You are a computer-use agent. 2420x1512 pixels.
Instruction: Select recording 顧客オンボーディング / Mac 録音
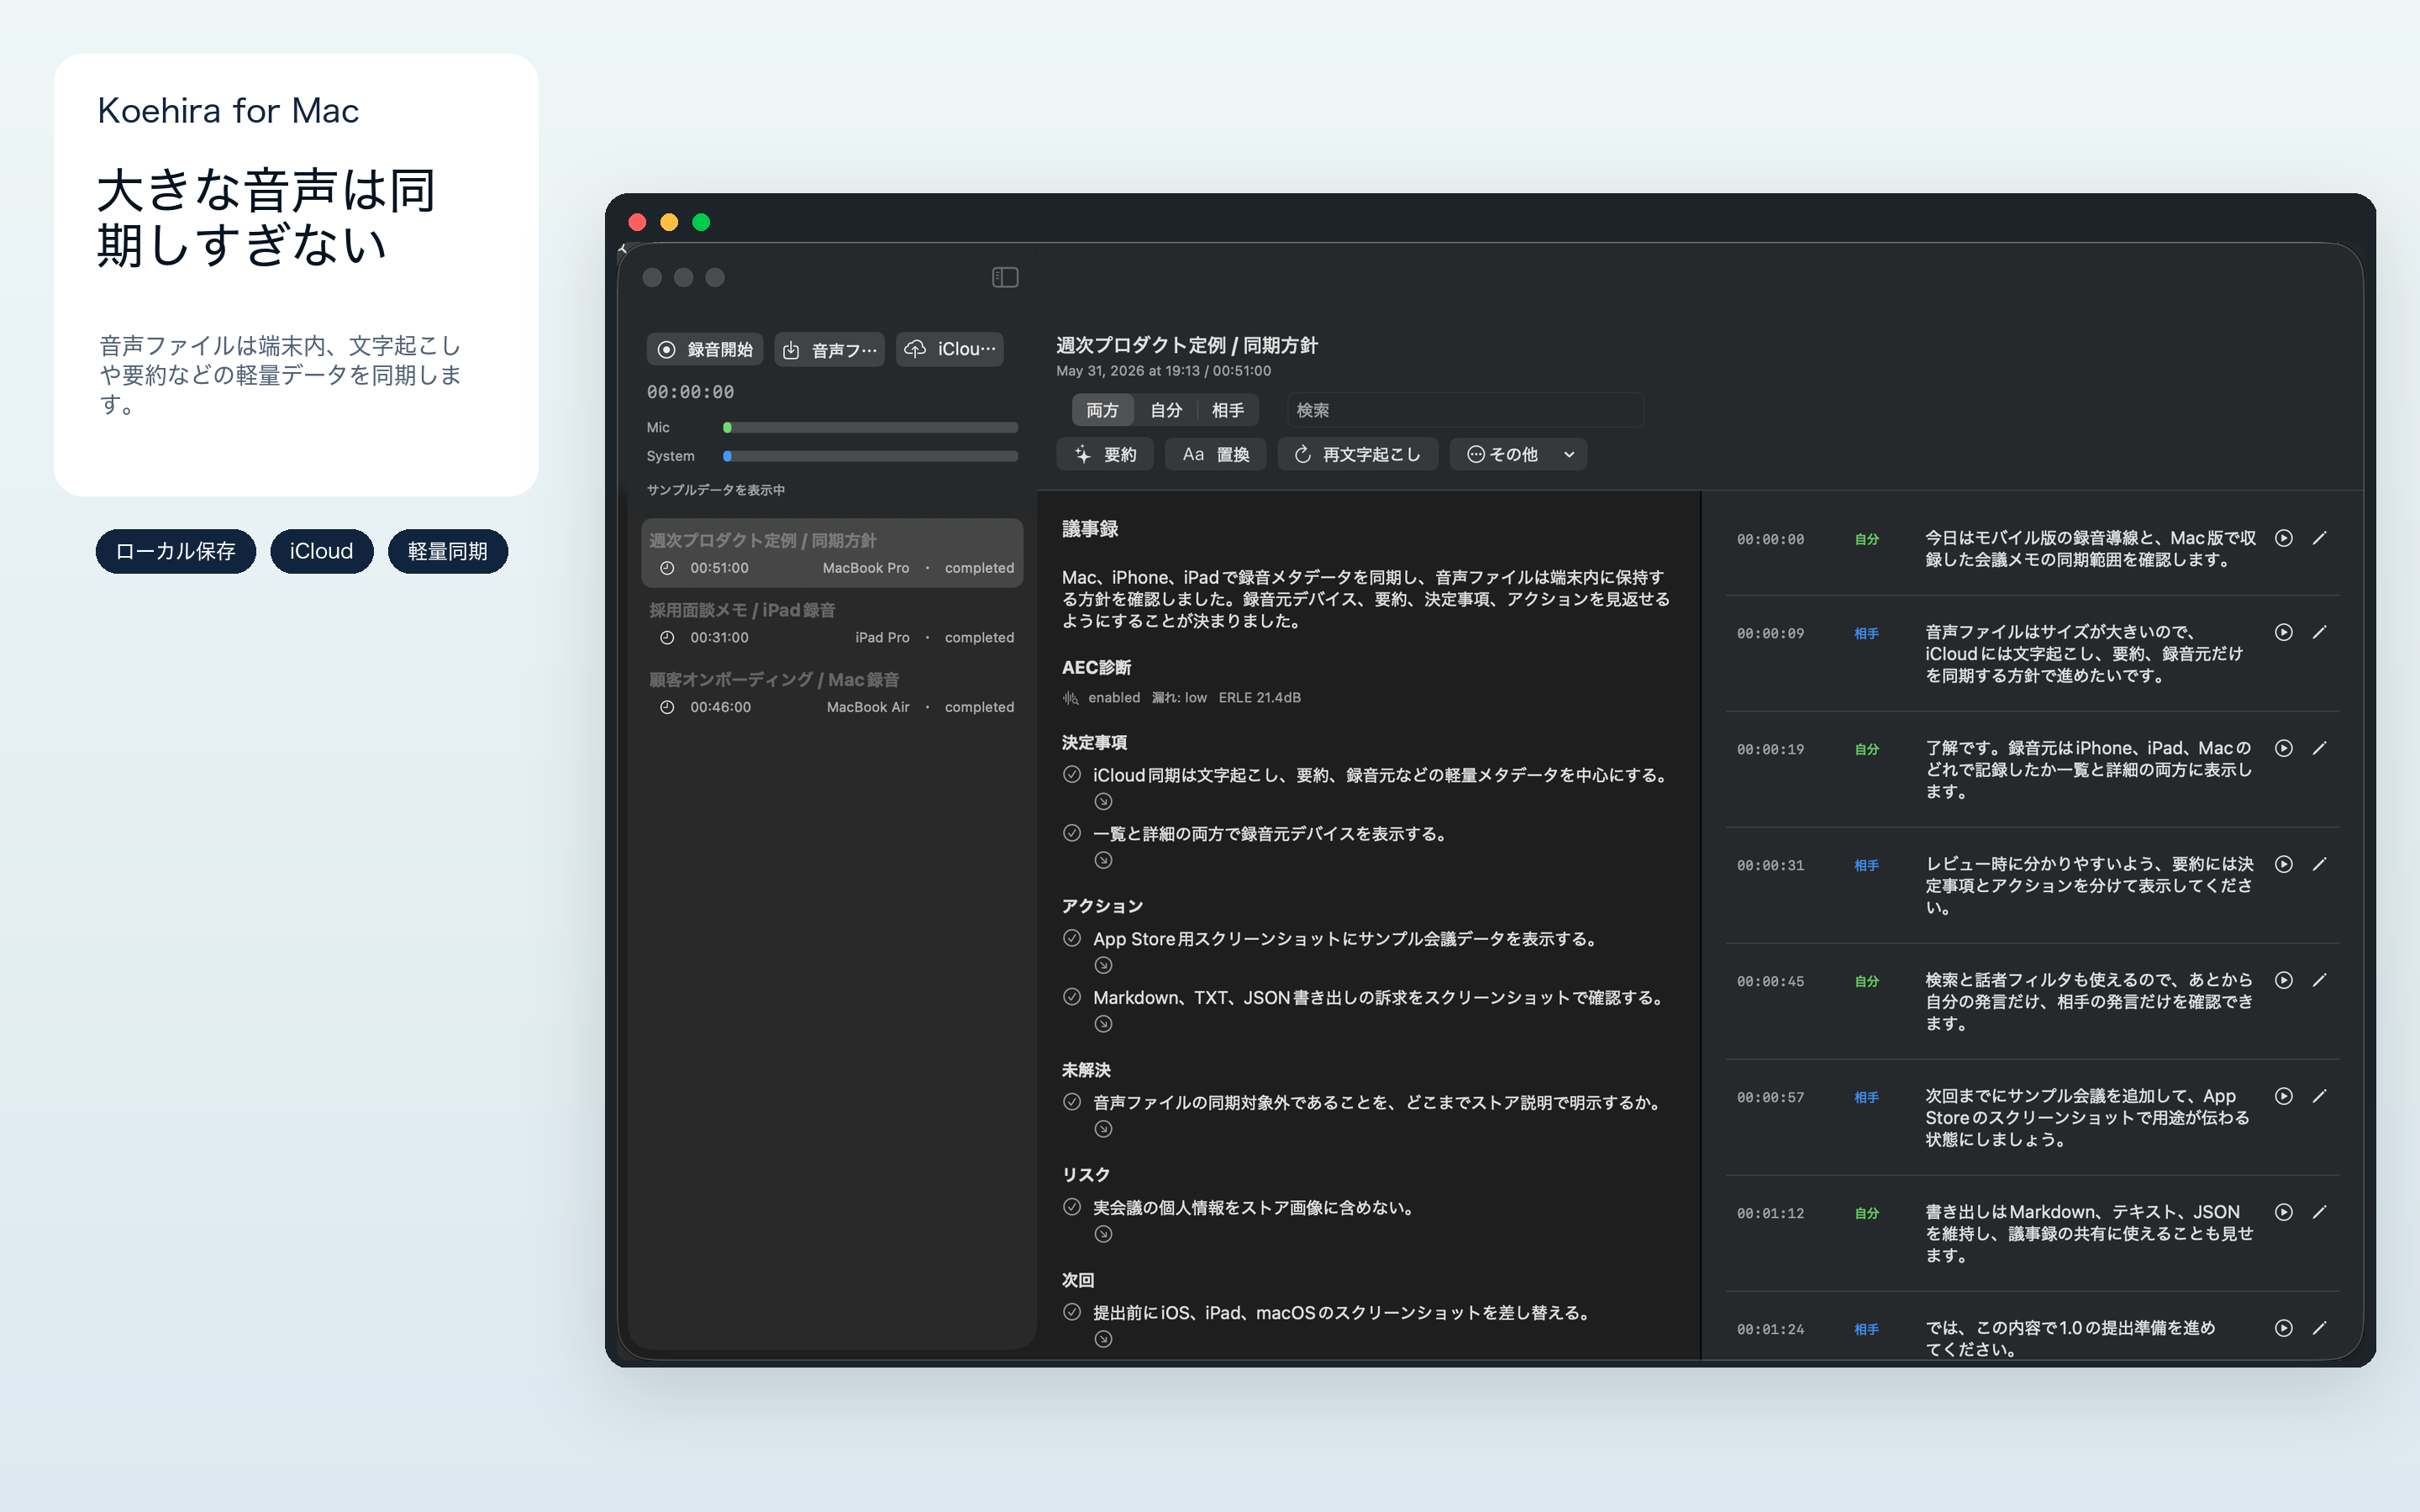coord(832,692)
